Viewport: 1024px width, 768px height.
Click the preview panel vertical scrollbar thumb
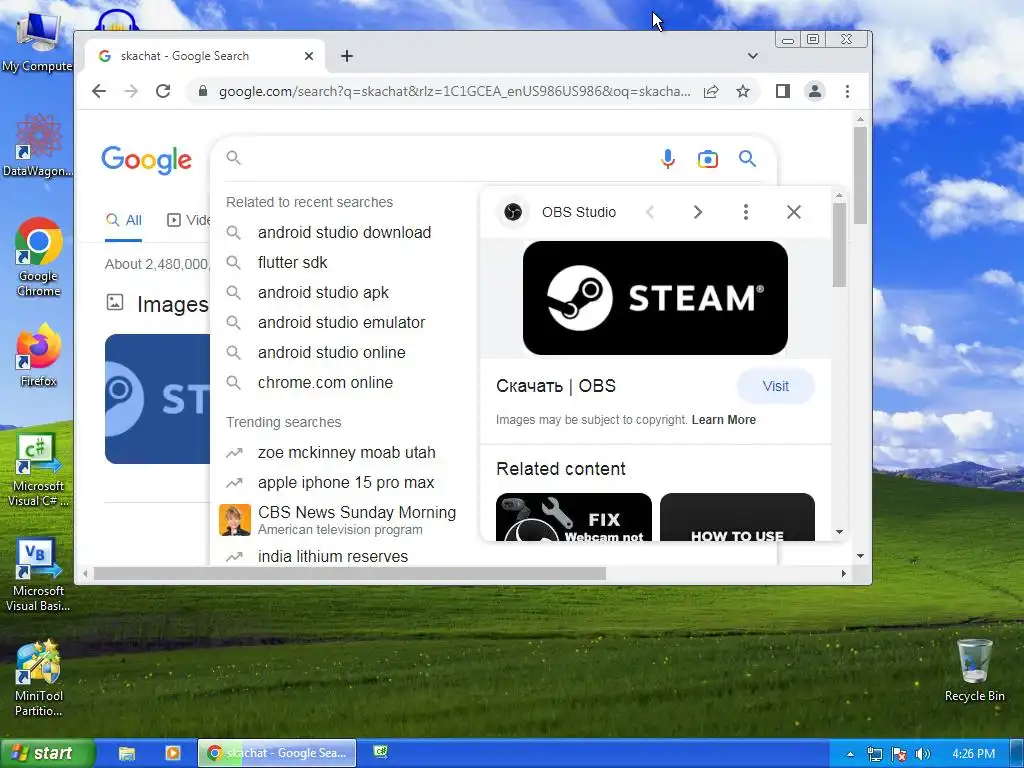(x=839, y=245)
